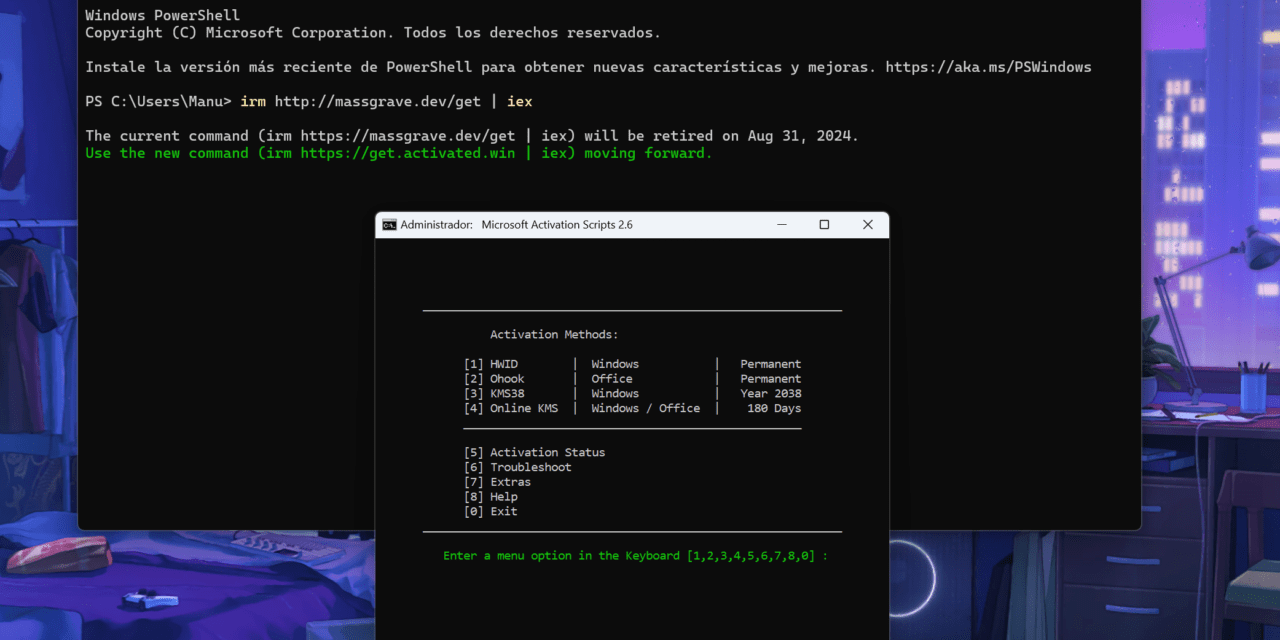Screen dimensions: 1280x640
Task: Minimize the Microsoft Activation Scripts window
Action: 781,225
